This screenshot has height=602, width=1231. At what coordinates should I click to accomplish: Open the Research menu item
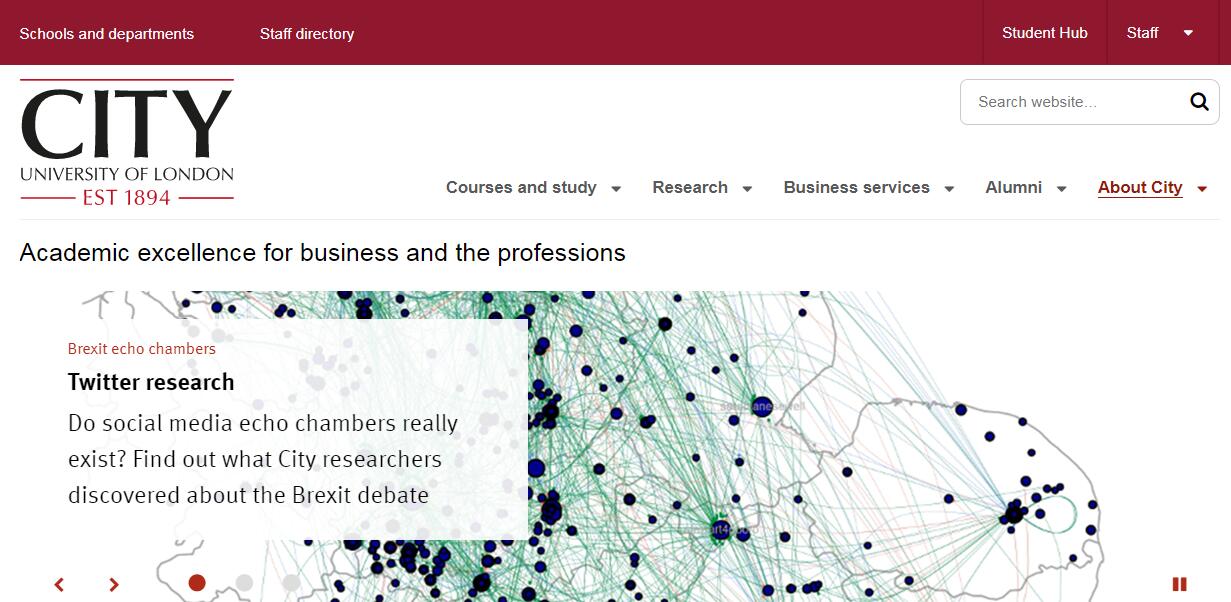click(689, 188)
